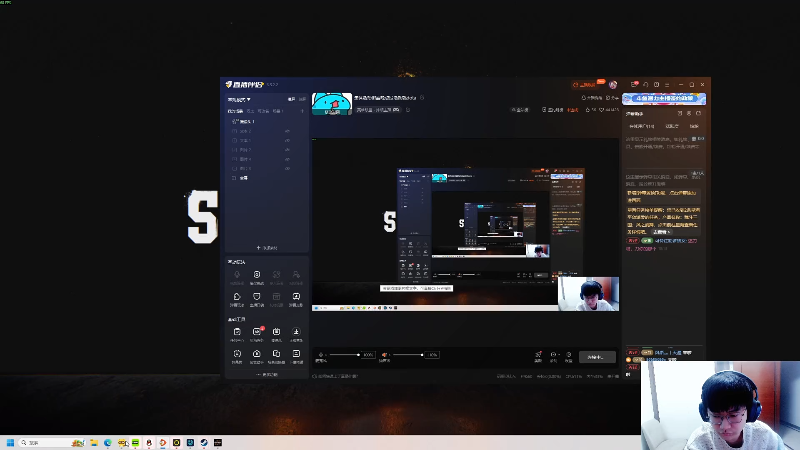
Task: Select the middle tab in the right assistant panel
Action: [672, 126]
